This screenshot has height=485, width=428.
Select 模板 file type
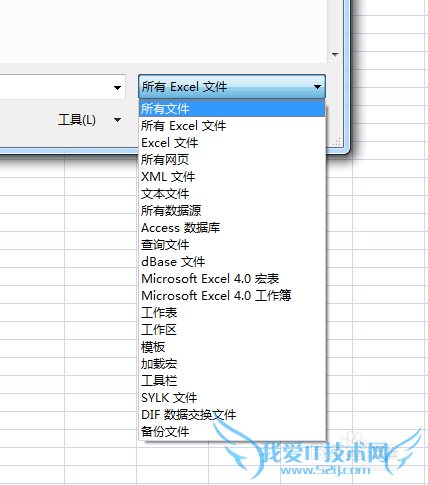tap(232, 347)
